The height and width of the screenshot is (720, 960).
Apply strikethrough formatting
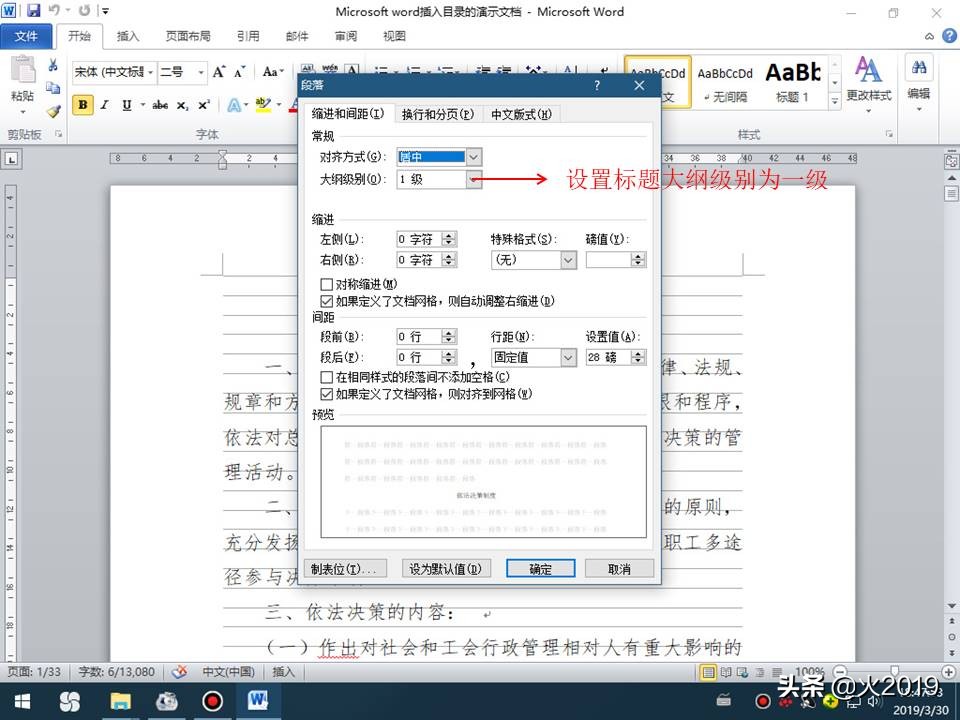pos(160,104)
